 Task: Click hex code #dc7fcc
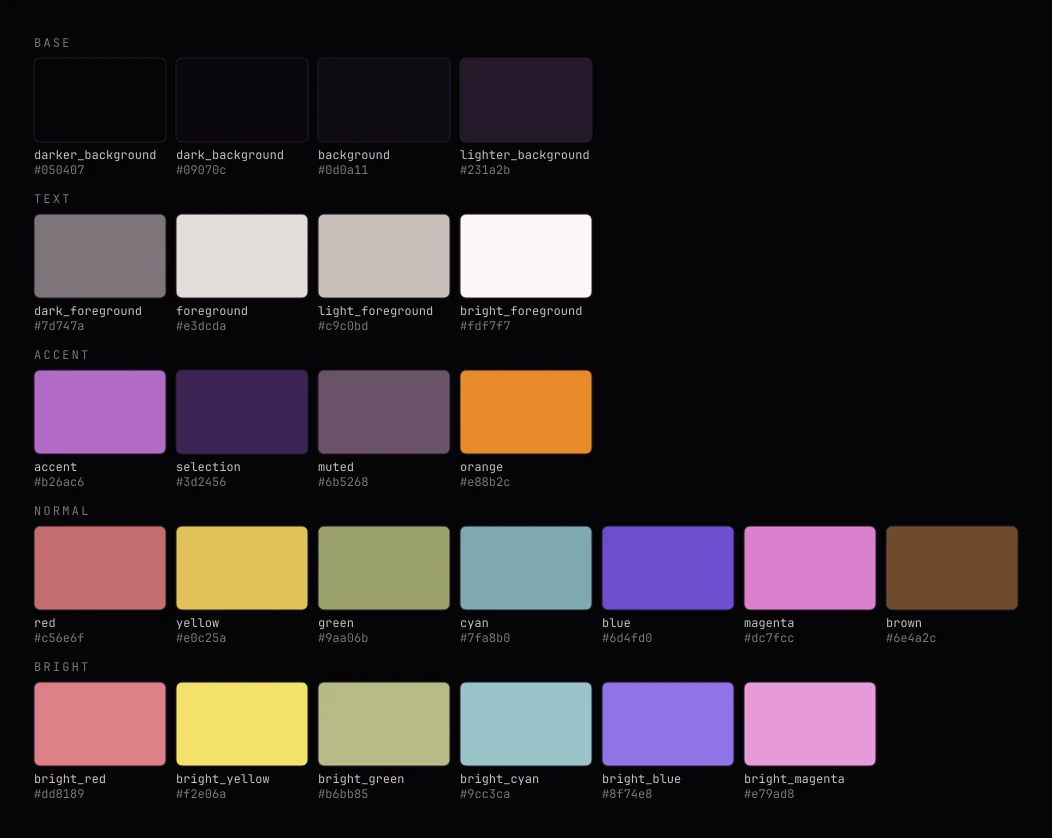769,638
